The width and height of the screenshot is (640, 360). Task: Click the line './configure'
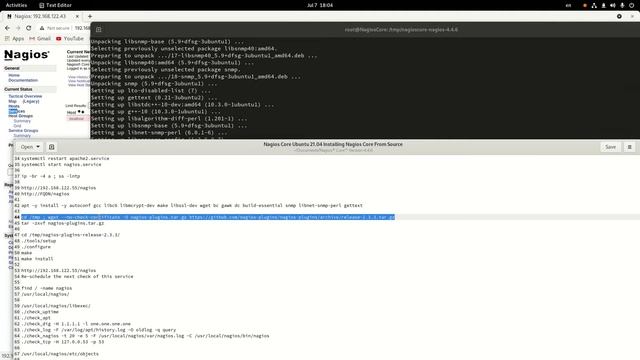click(x=36, y=247)
